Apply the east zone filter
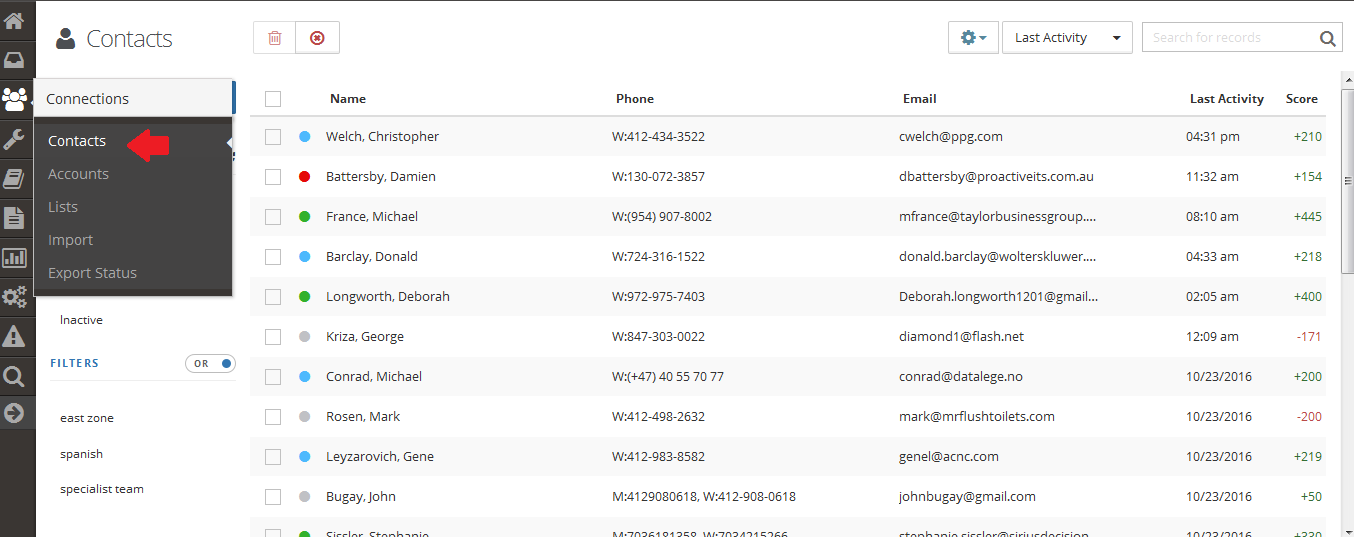 coord(87,418)
